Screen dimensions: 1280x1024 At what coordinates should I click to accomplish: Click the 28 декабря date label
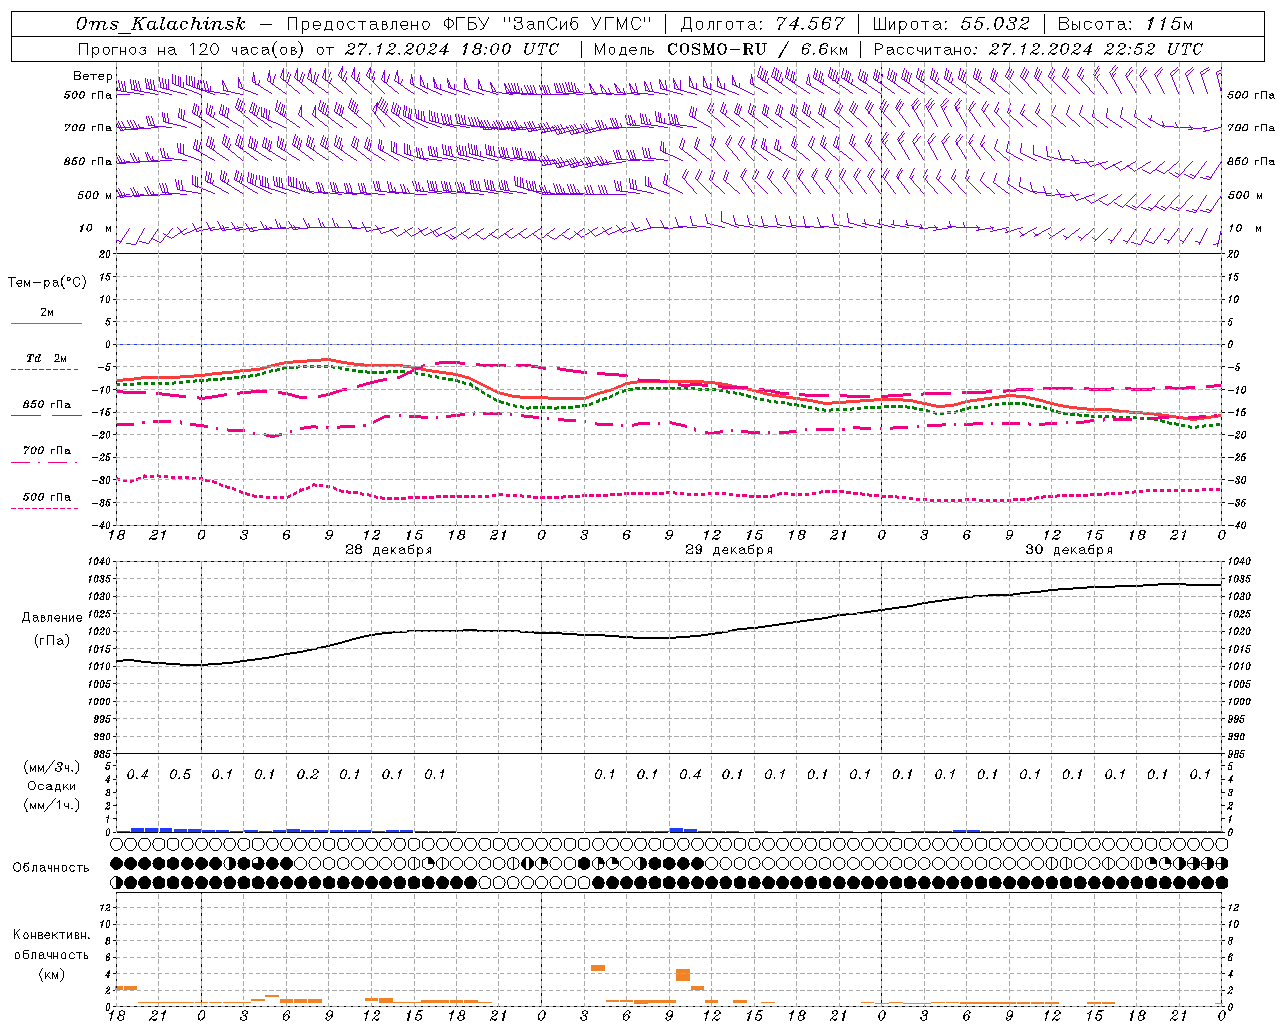point(388,550)
